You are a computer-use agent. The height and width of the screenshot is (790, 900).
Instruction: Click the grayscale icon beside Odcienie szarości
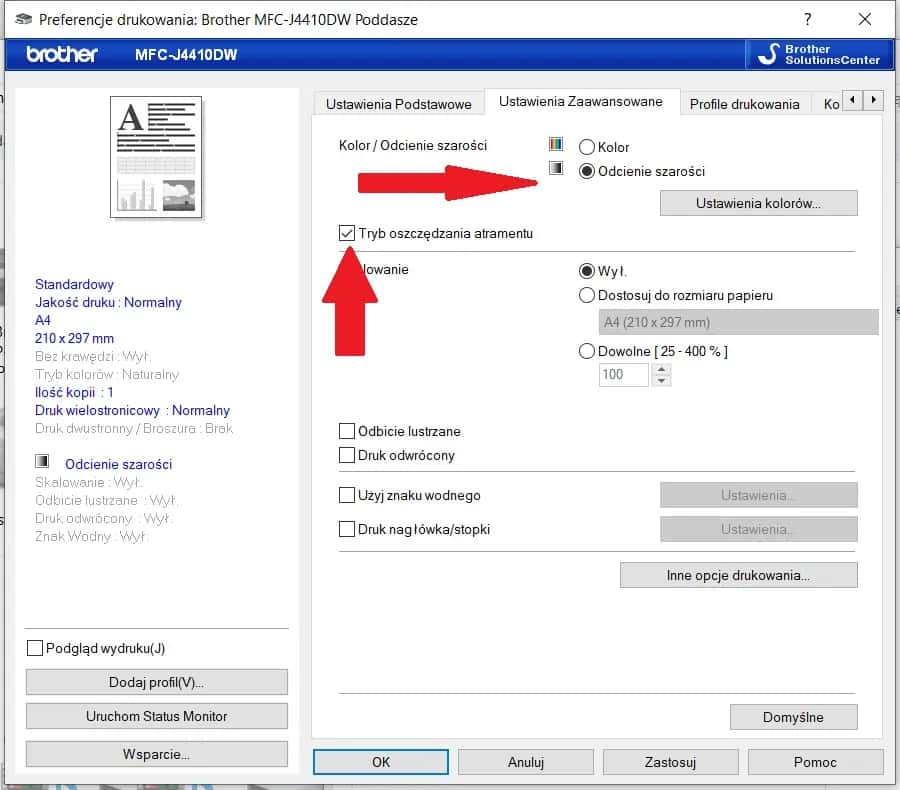point(556,169)
